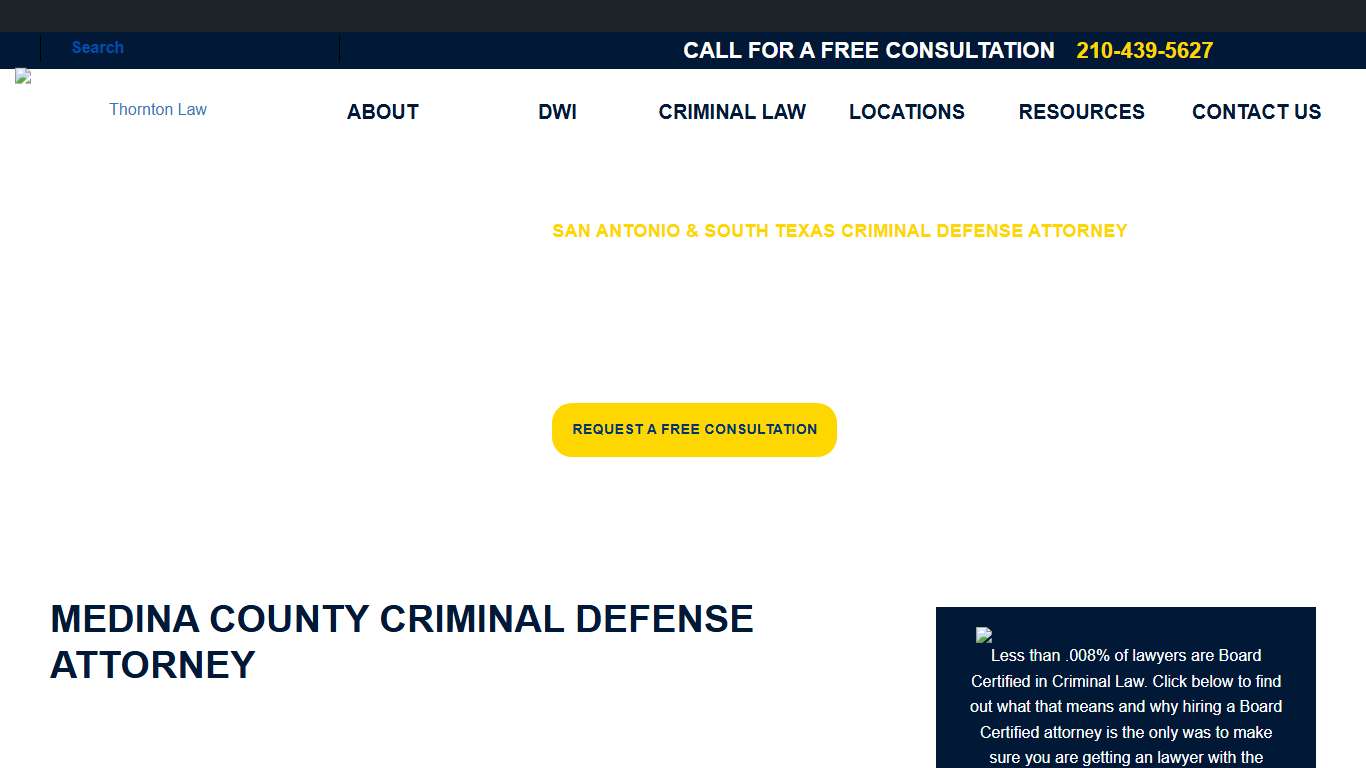The height and width of the screenshot is (768, 1366).
Task: Expand the RESOURCES navigation item
Action: pyautogui.click(x=1081, y=112)
